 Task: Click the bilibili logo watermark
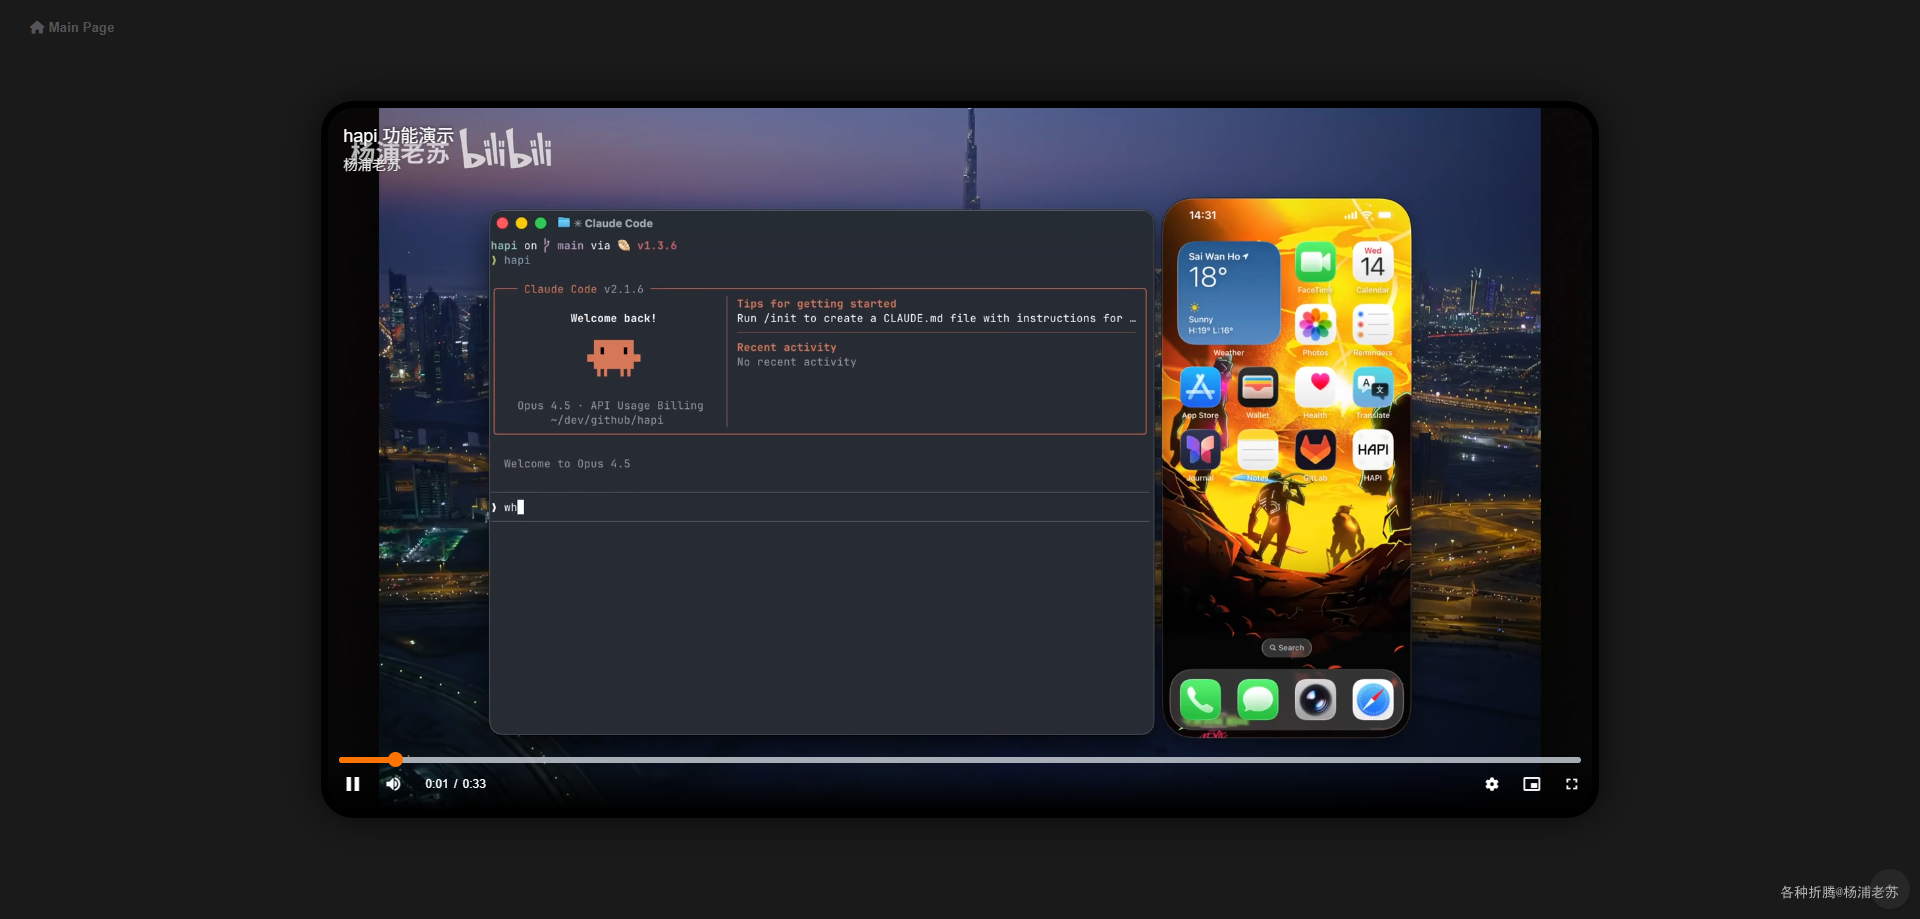tap(506, 149)
